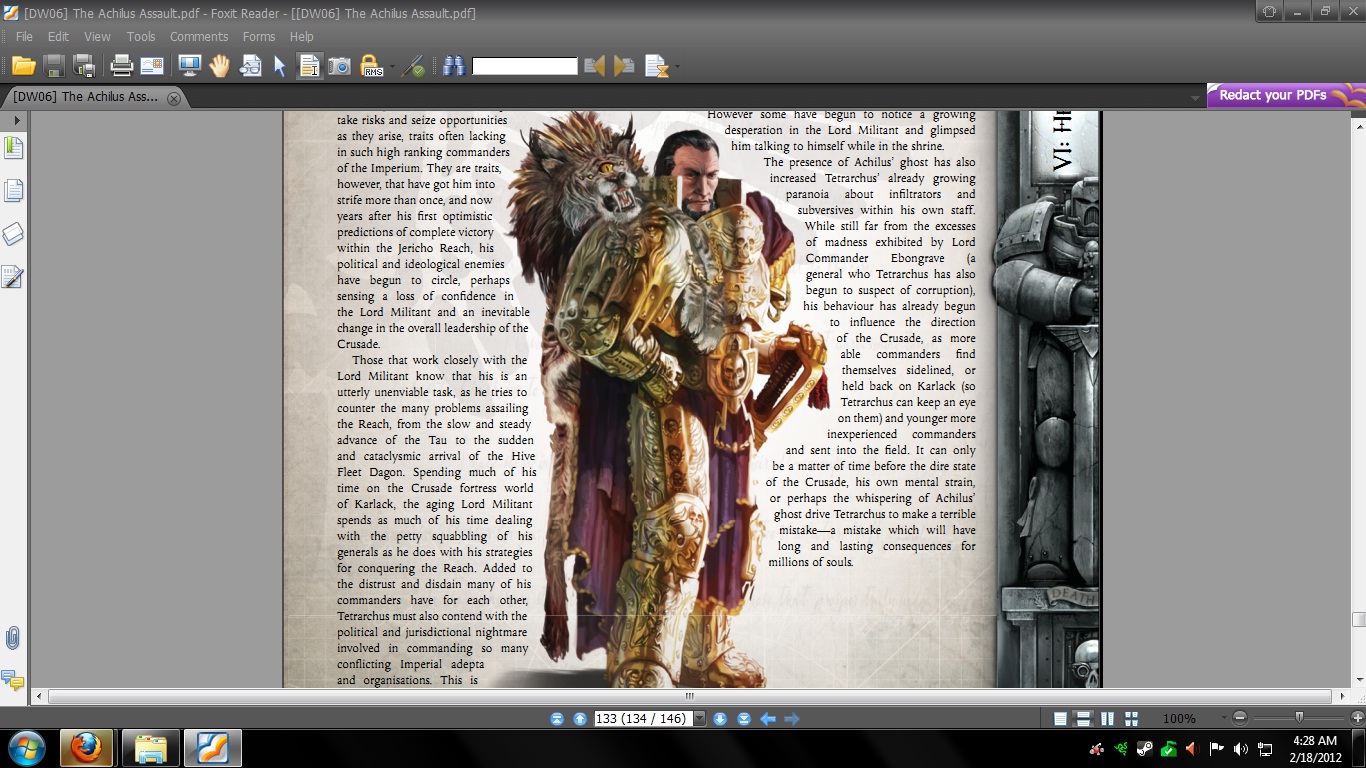1366x768 pixels.
Task: Click the page number input box
Action: [643, 719]
